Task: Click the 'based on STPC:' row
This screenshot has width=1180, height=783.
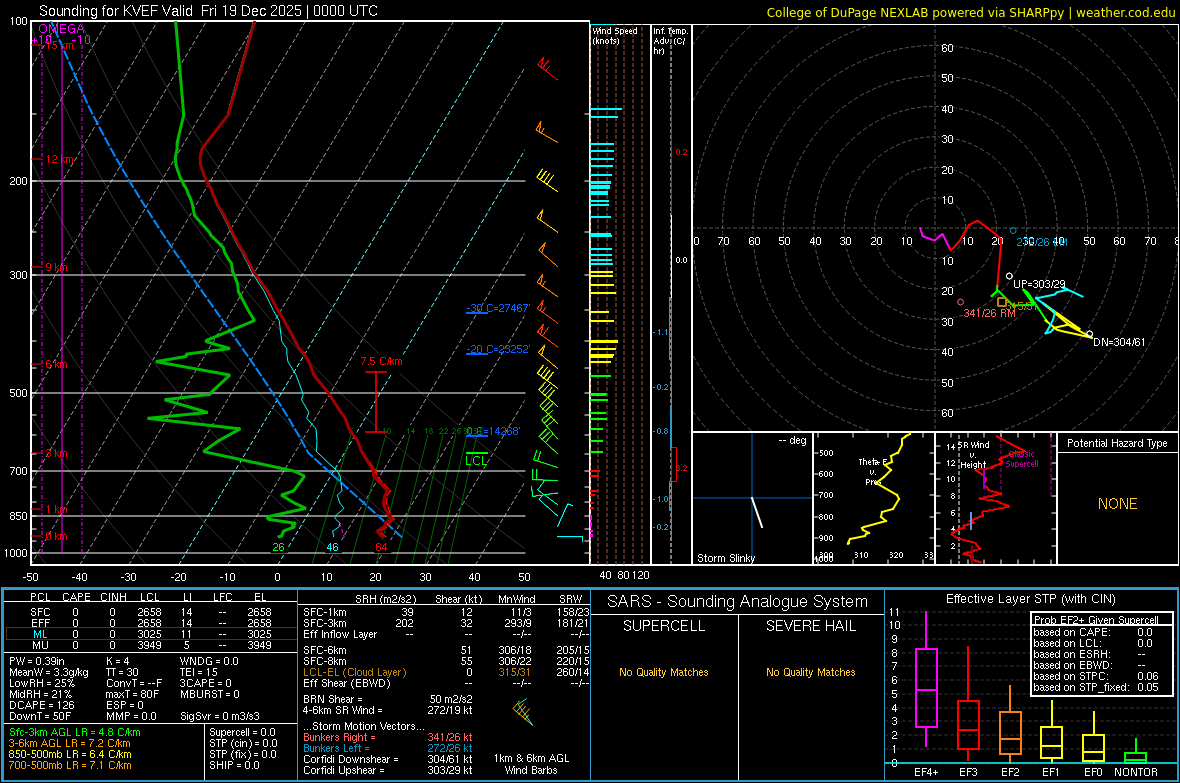Action: click(x=1095, y=676)
